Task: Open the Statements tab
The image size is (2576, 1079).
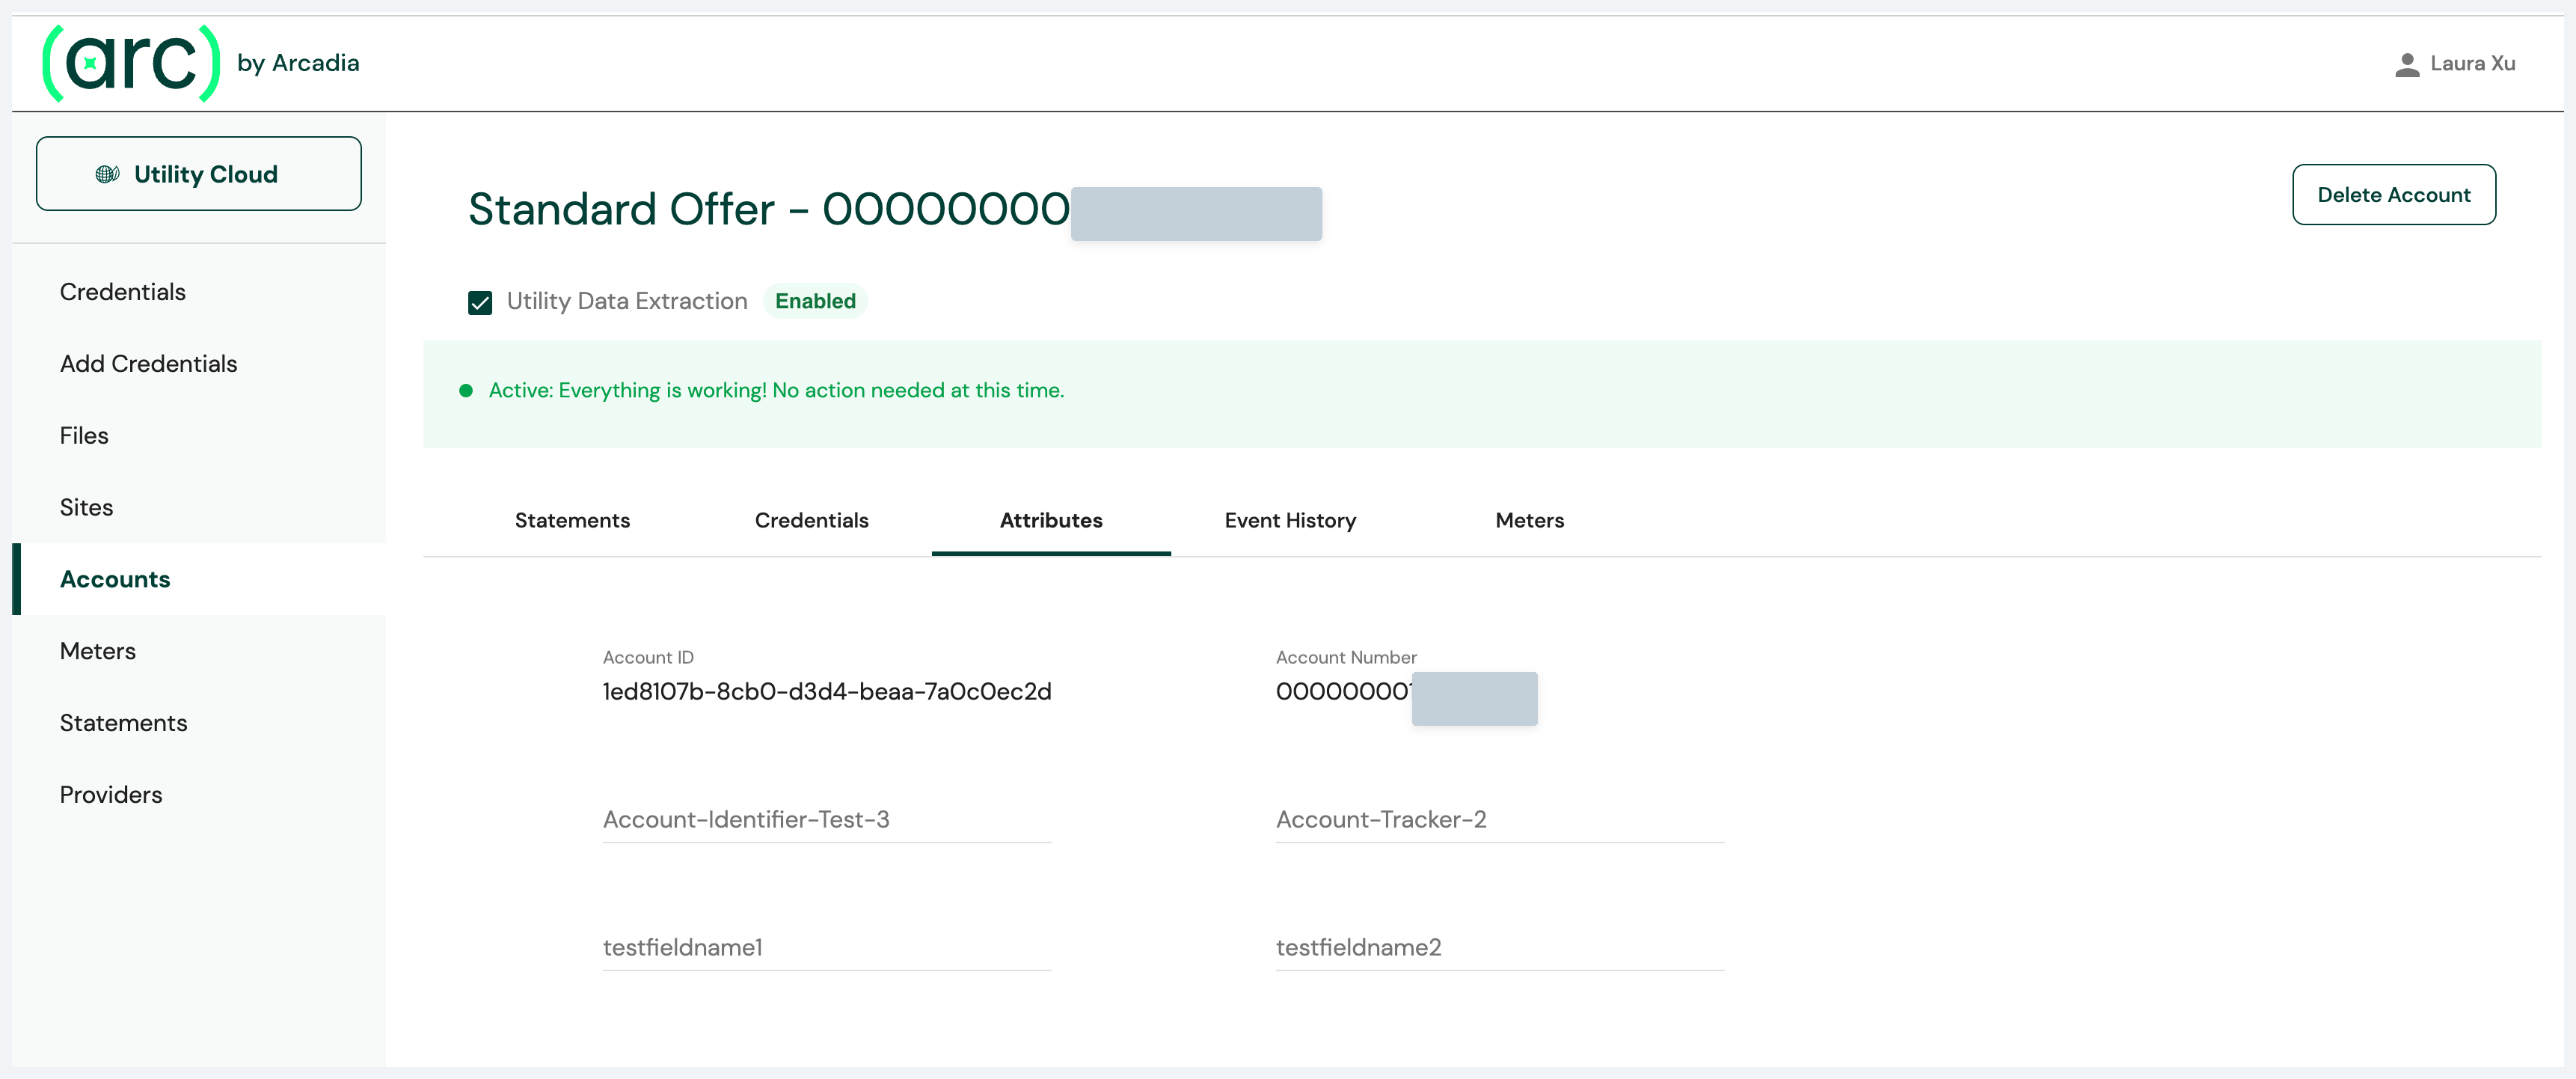Action: (x=572, y=520)
